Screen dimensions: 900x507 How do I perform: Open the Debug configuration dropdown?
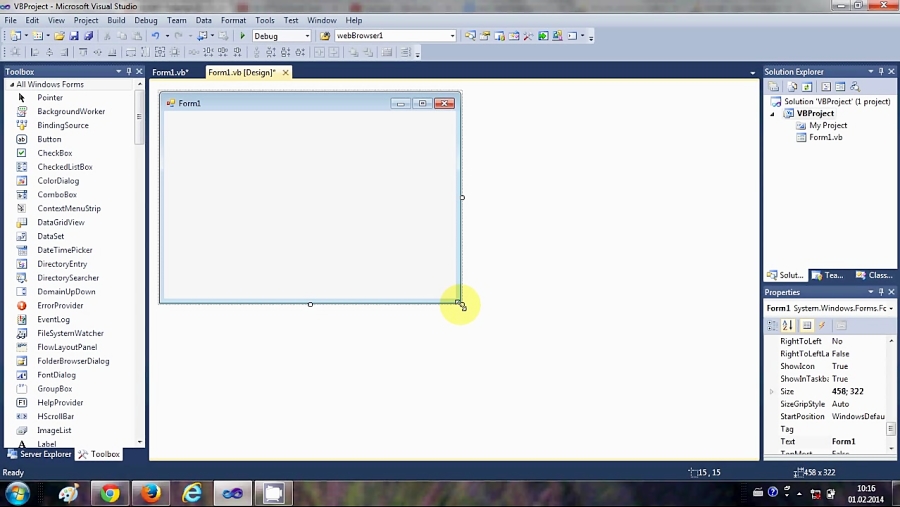pyautogui.click(x=307, y=36)
